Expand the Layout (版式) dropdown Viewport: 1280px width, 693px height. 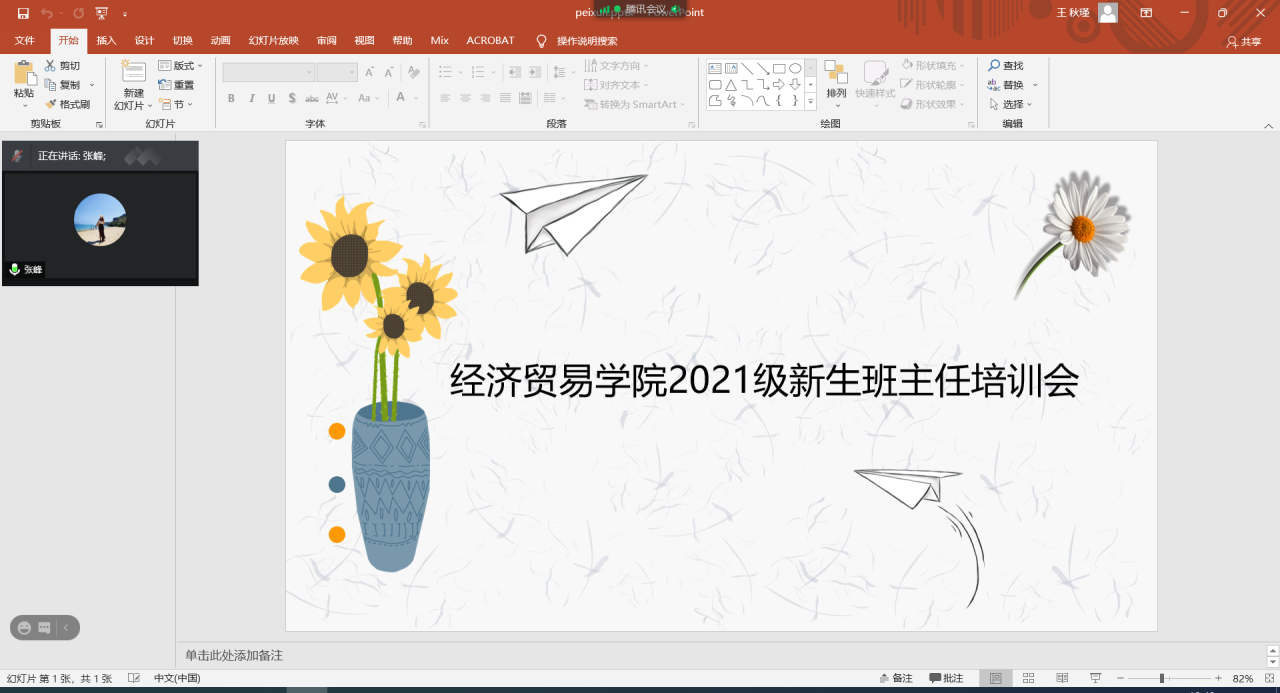point(181,66)
